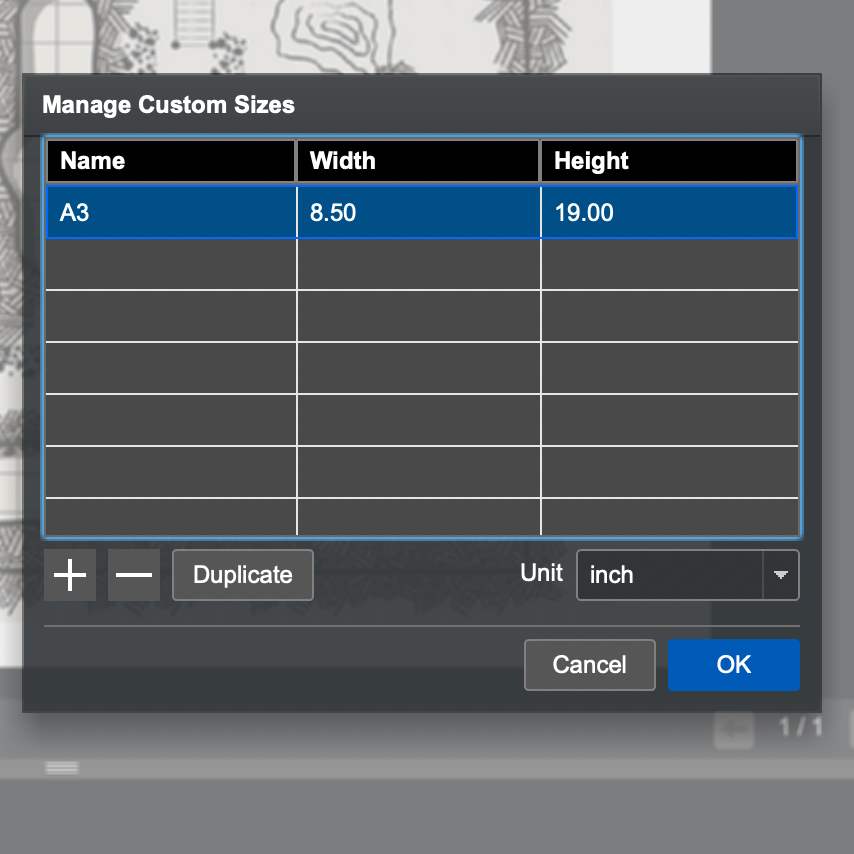This screenshot has height=854, width=854.
Task: Click the Width column header
Action: click(418, 161)
